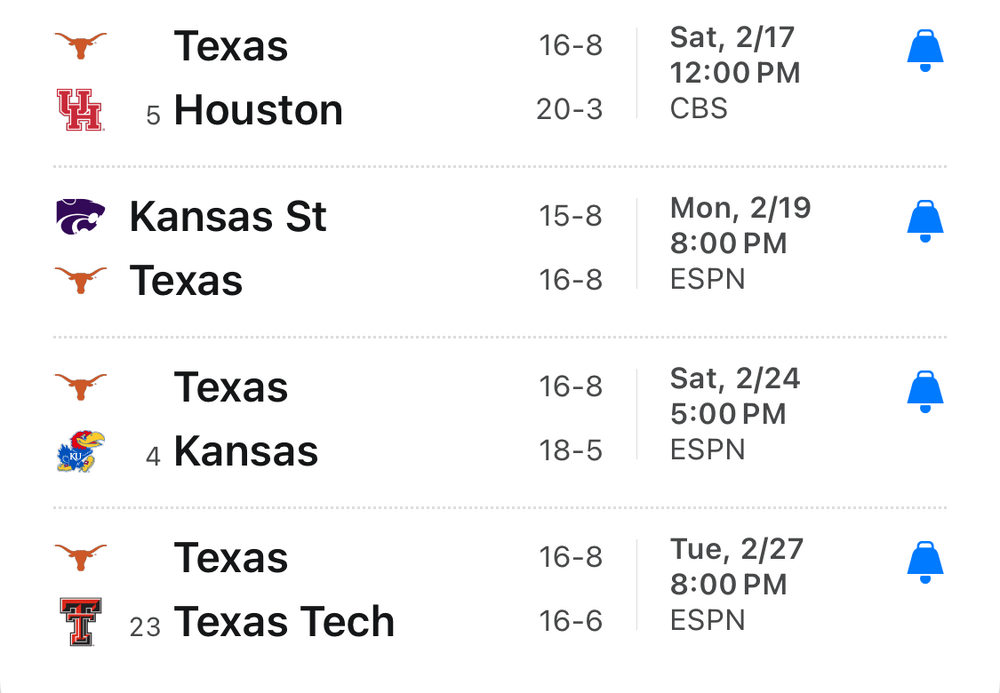
Task: Click the Kansas State Wildcats logo
Action: 80,217
